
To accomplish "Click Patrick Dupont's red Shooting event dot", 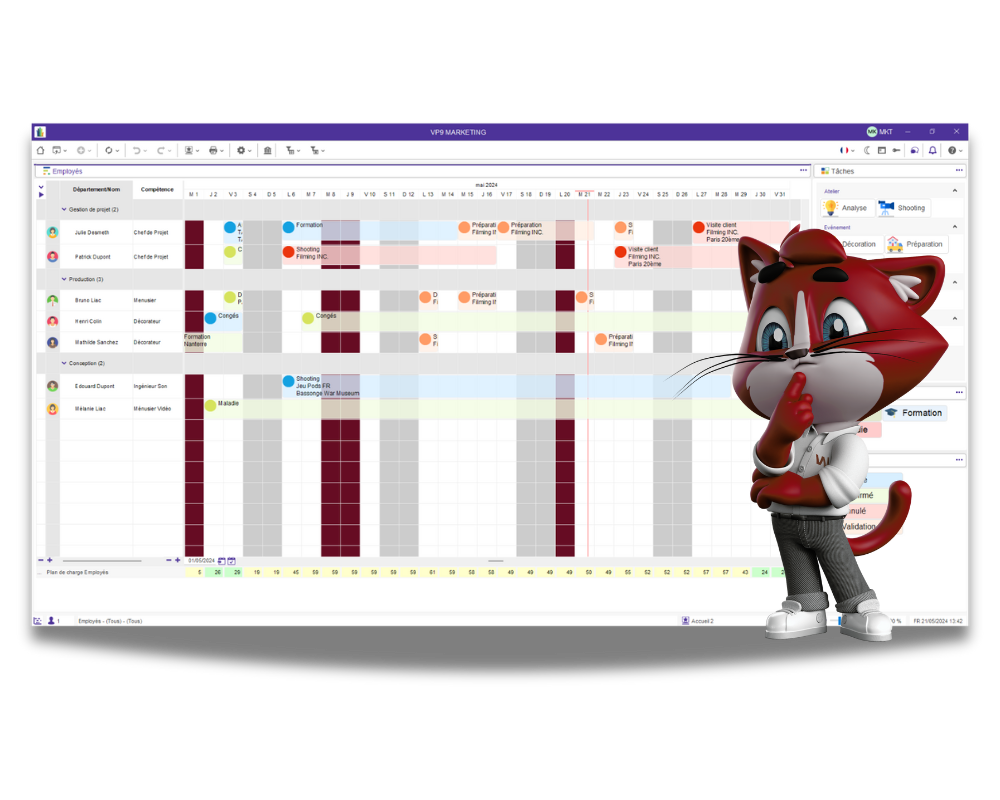I will coord(288,252).
